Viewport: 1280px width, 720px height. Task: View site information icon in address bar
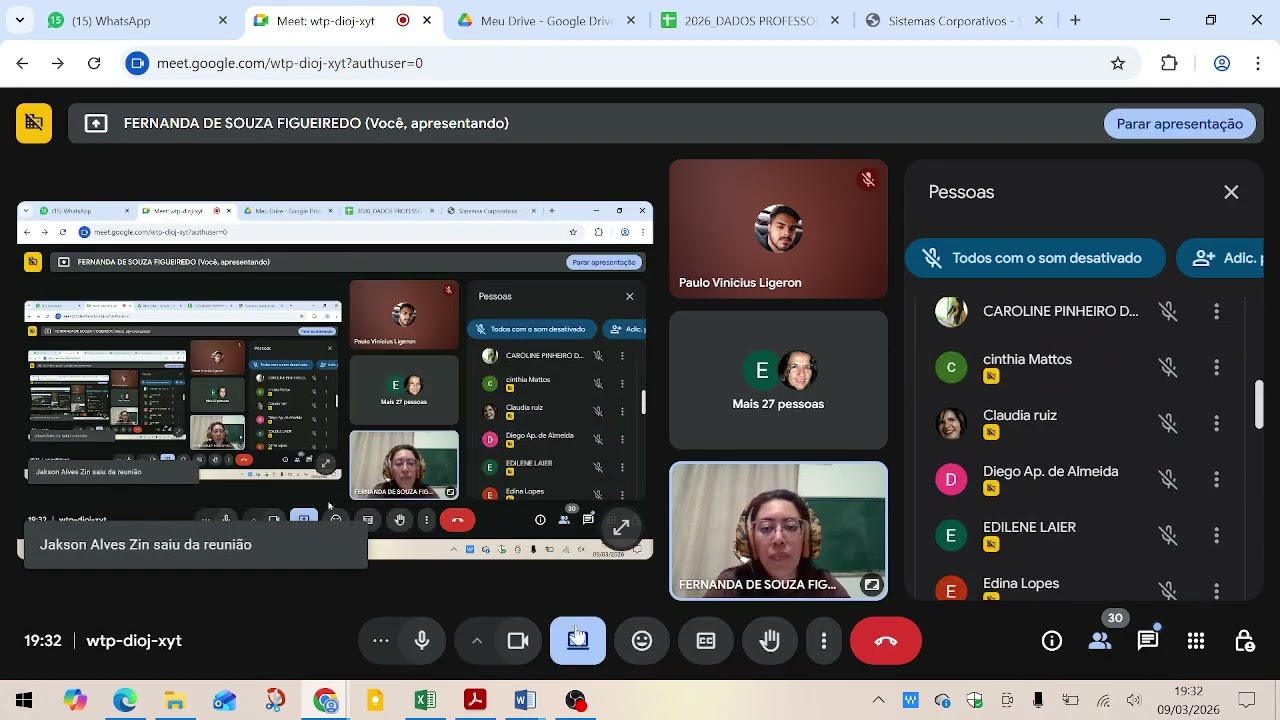pos(138,63)
